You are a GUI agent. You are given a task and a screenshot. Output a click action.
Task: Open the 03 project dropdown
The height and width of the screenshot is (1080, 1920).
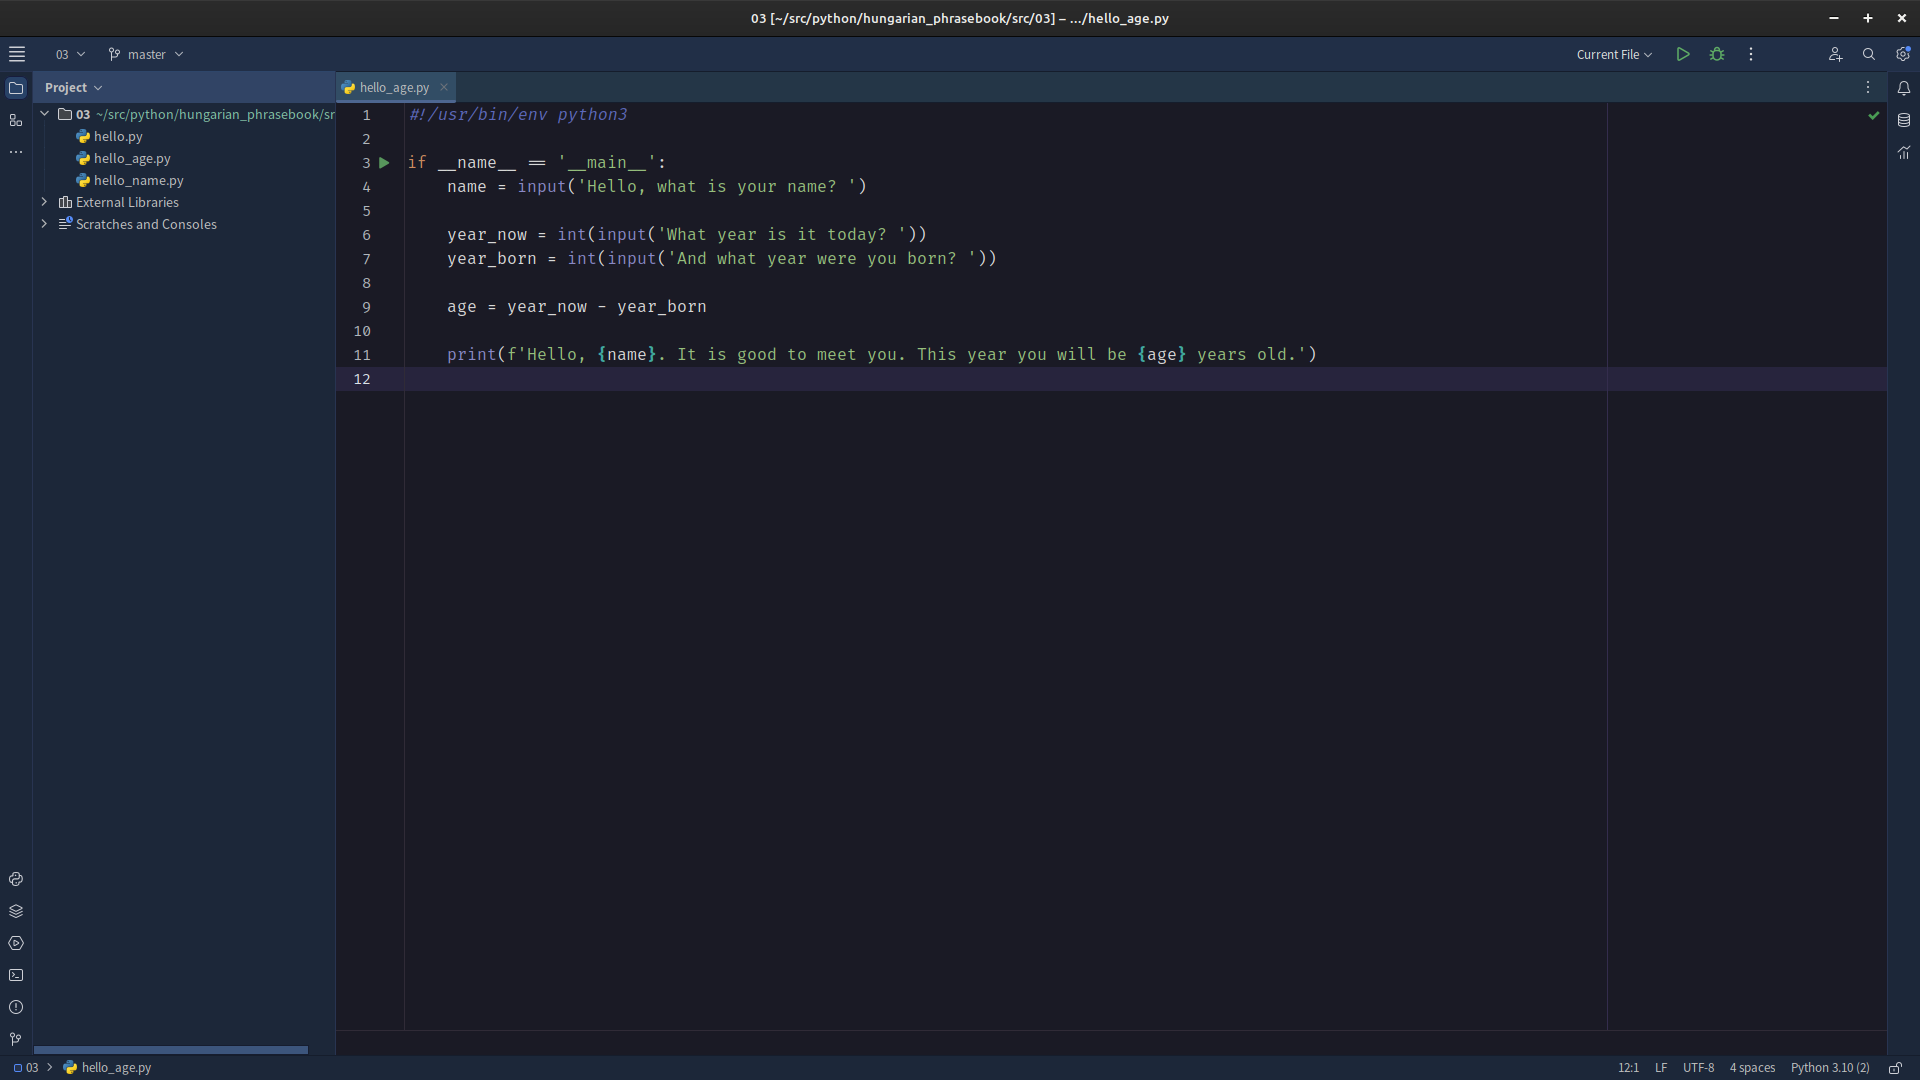pyautogui.click(x=70, y=54)
